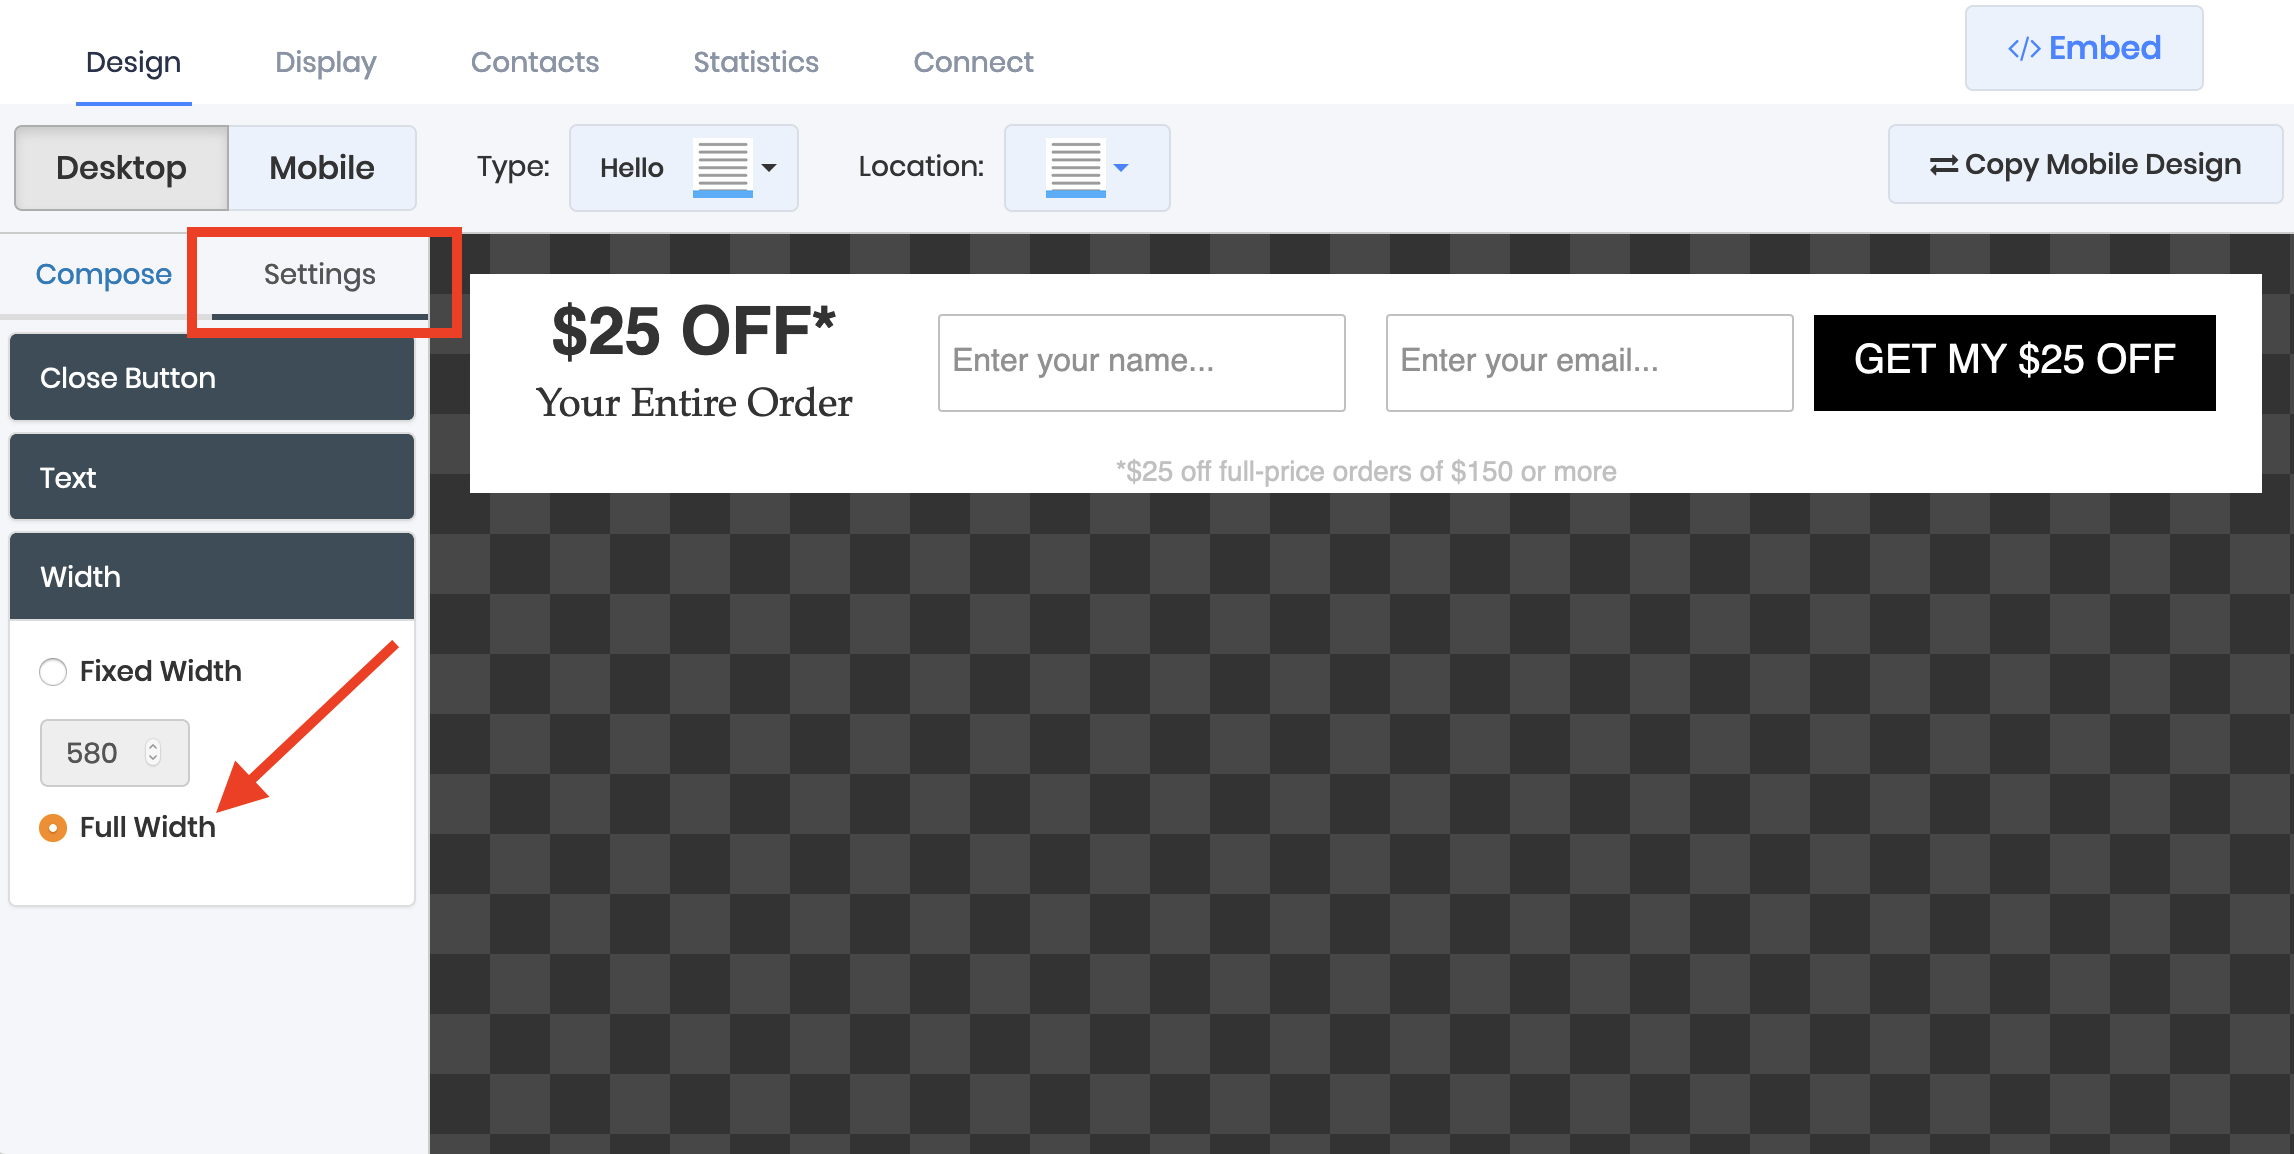Switch preview to Desktop view
The image size is (2294, 1154).
(x=121, y=167)
